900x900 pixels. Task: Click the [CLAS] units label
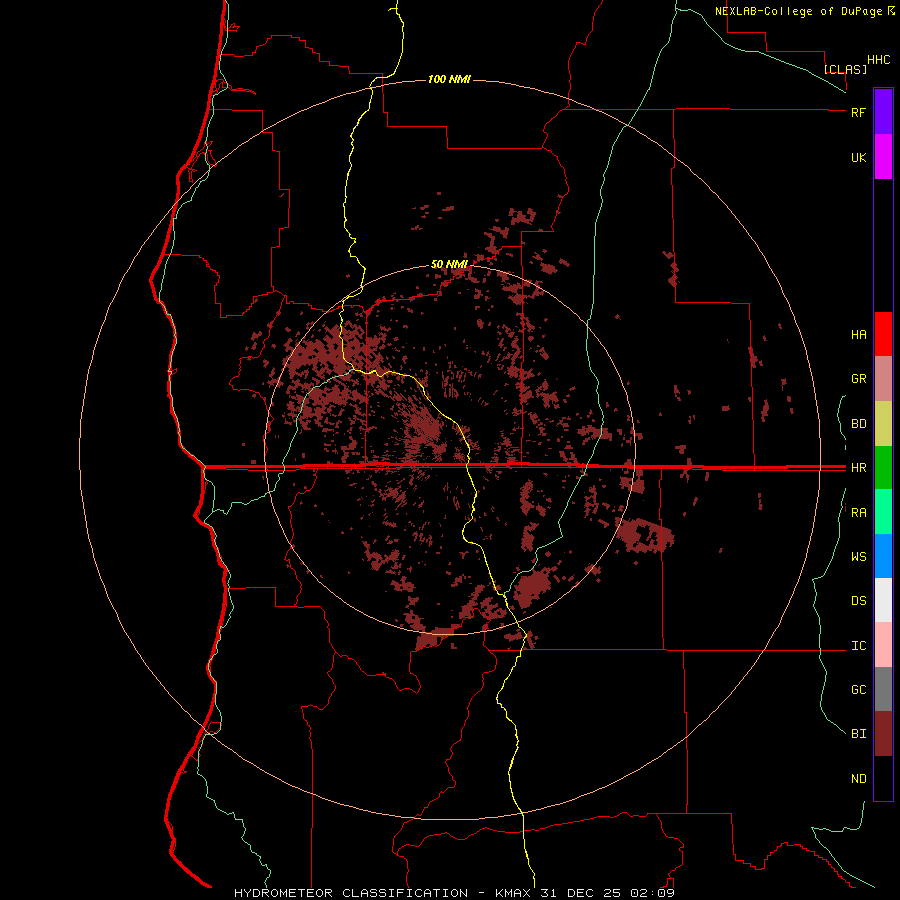point(845,69)
